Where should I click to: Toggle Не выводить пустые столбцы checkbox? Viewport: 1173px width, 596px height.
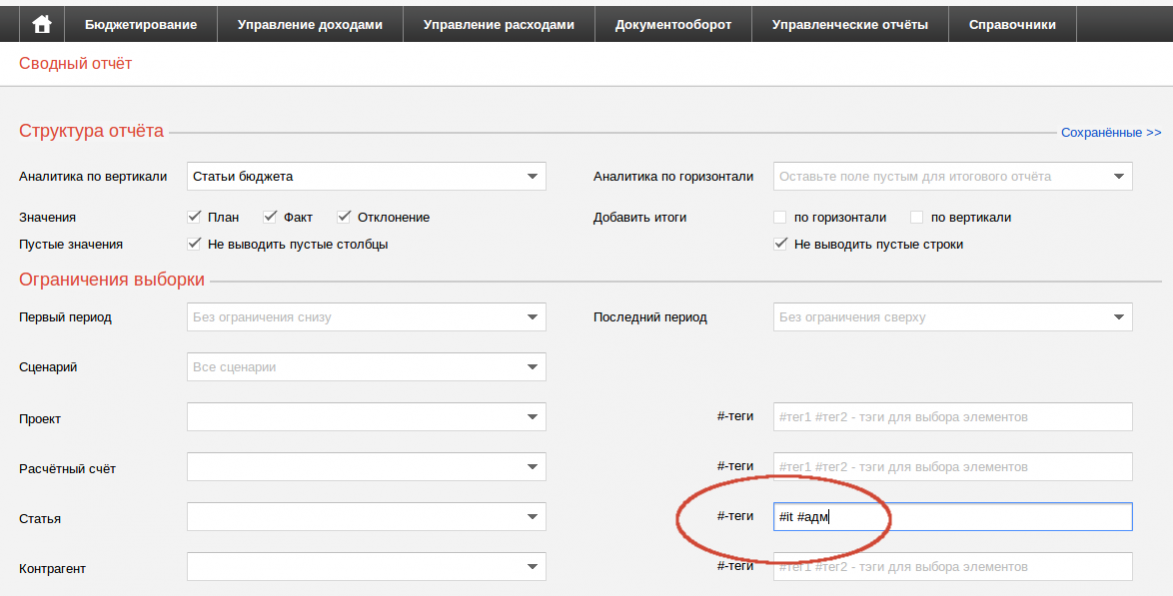coord(195,244)
